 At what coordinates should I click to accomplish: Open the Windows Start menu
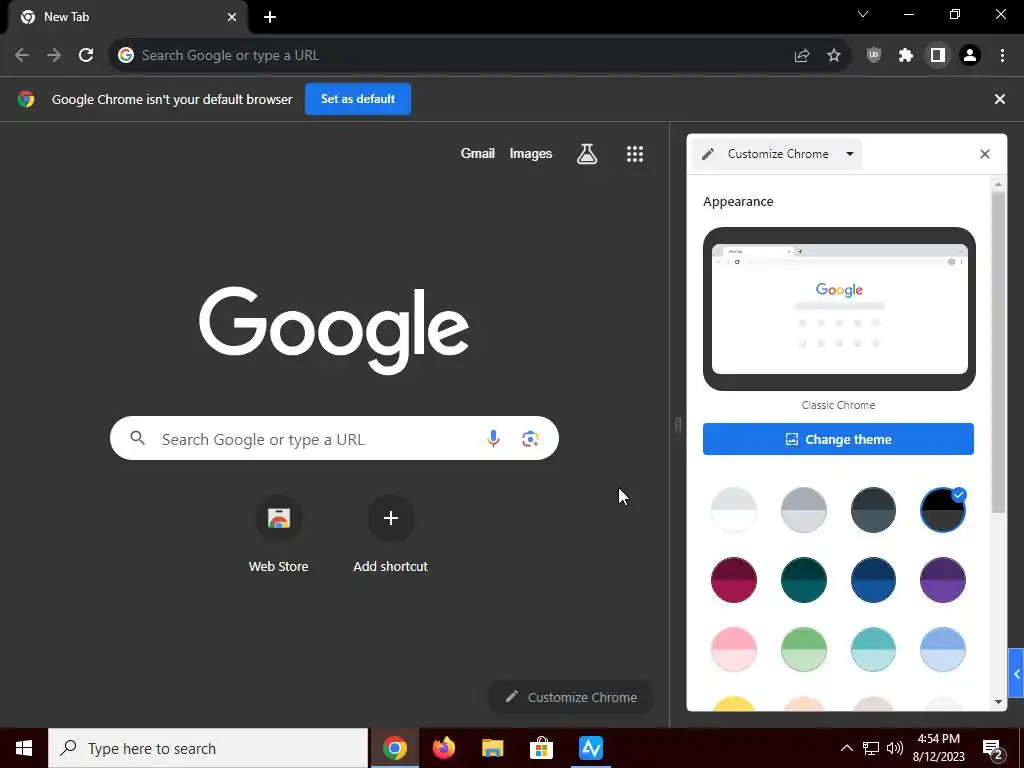point(24,748)
